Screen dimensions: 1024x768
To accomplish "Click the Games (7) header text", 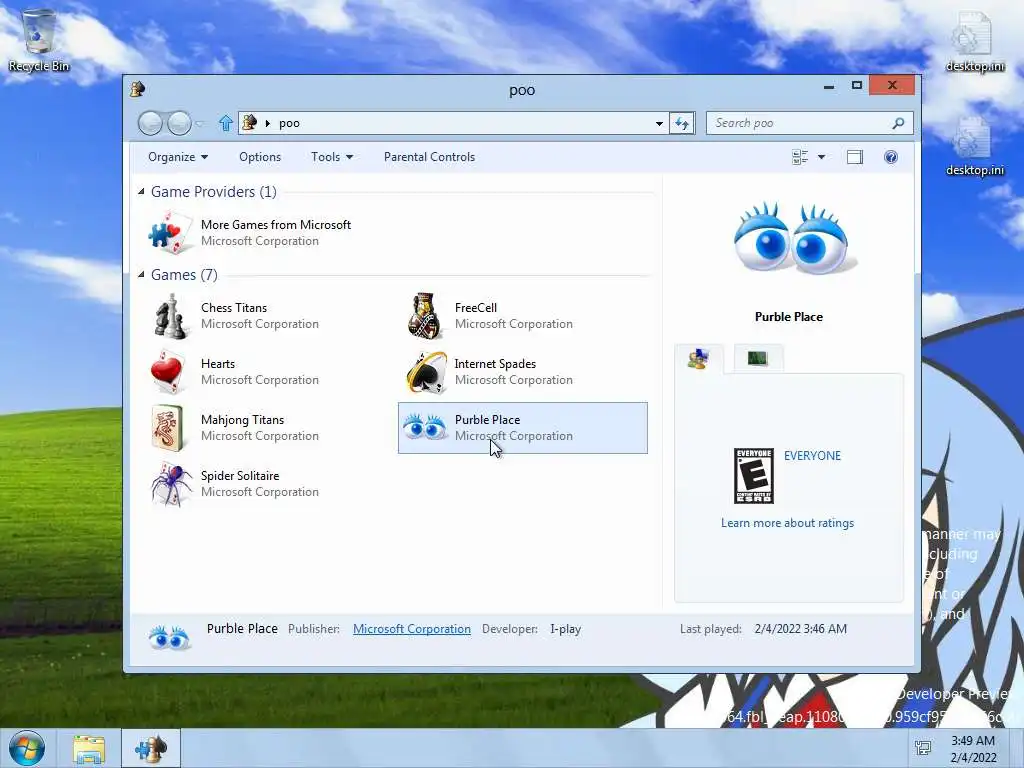I will pos(184,274).
